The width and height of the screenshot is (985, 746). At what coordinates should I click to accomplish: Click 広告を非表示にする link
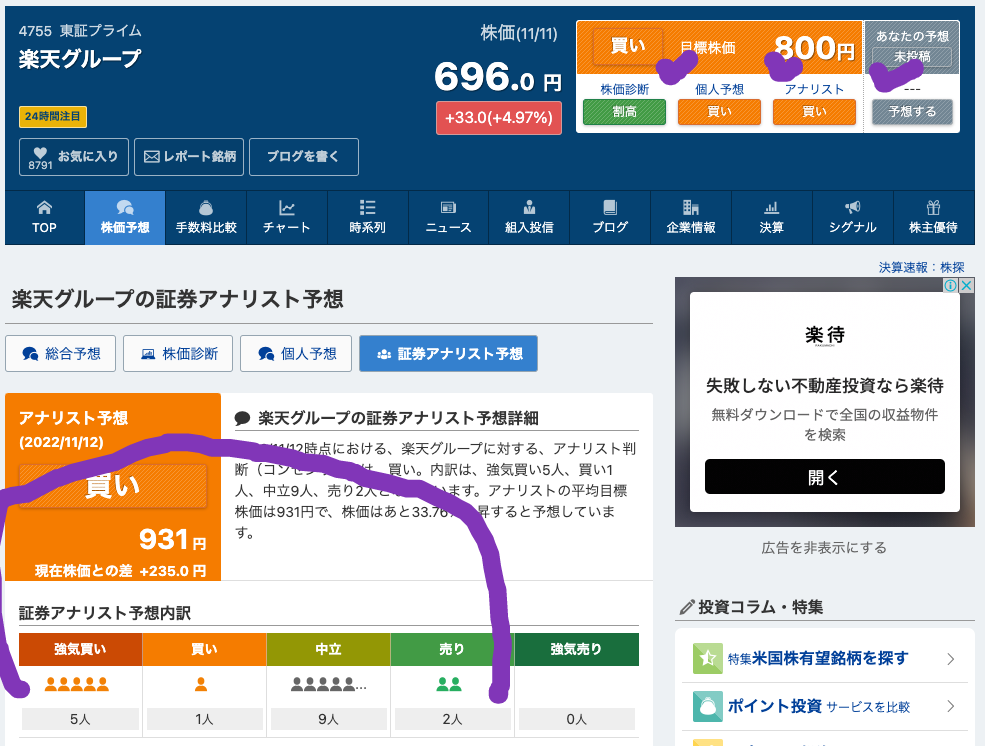[x=824, y=548]
